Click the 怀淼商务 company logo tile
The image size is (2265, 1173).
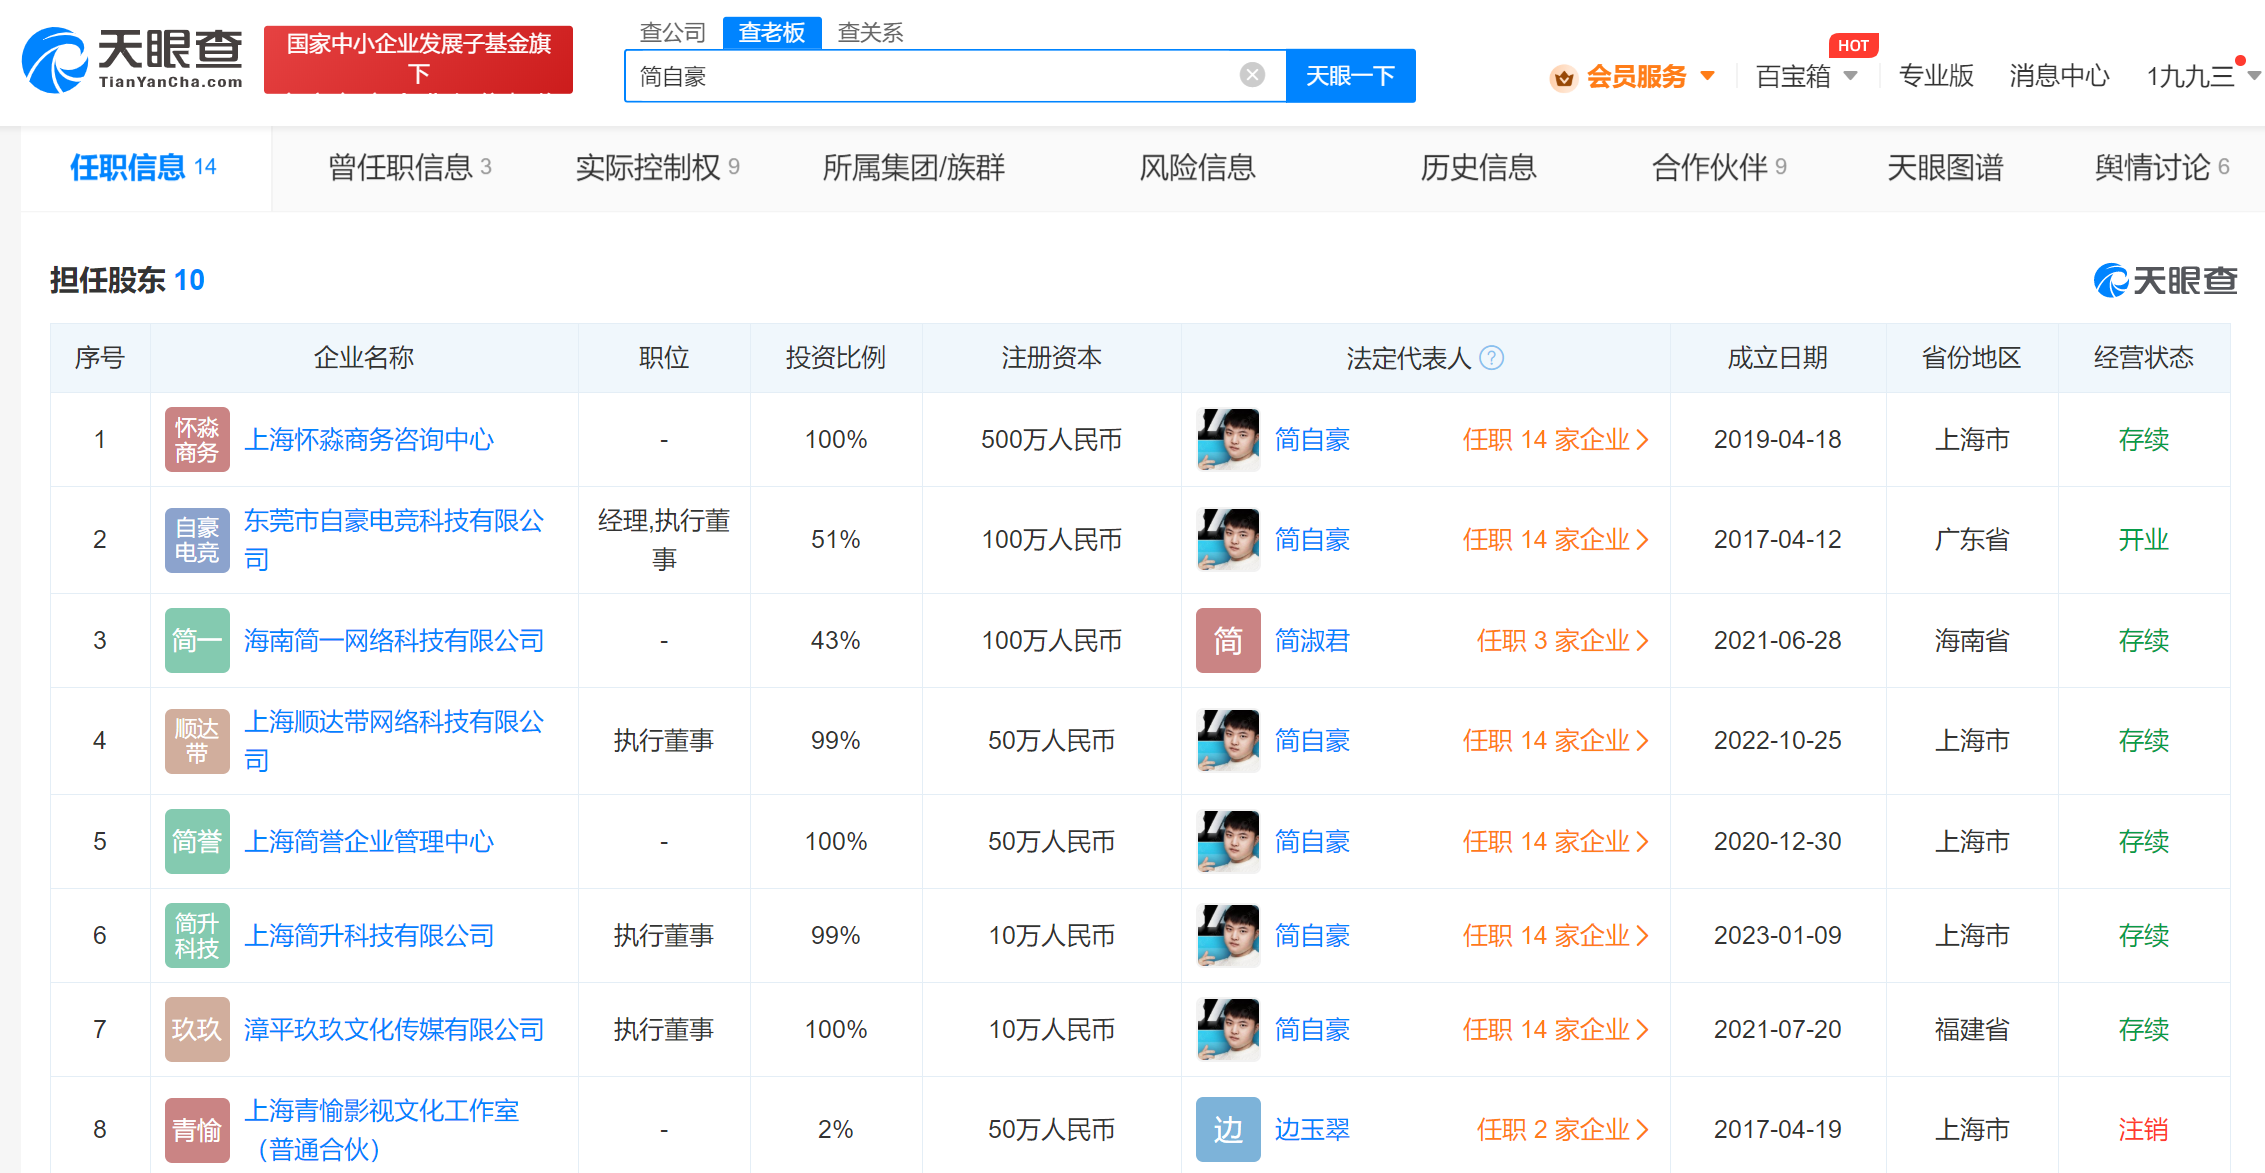coord(197,440)
